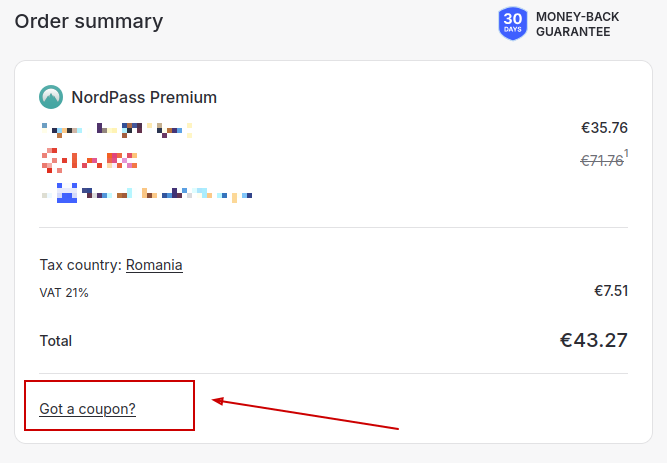This screenshot has height=463, width=667.
Task: Click the VAT 21% label
Action: (x=64, y=293)
